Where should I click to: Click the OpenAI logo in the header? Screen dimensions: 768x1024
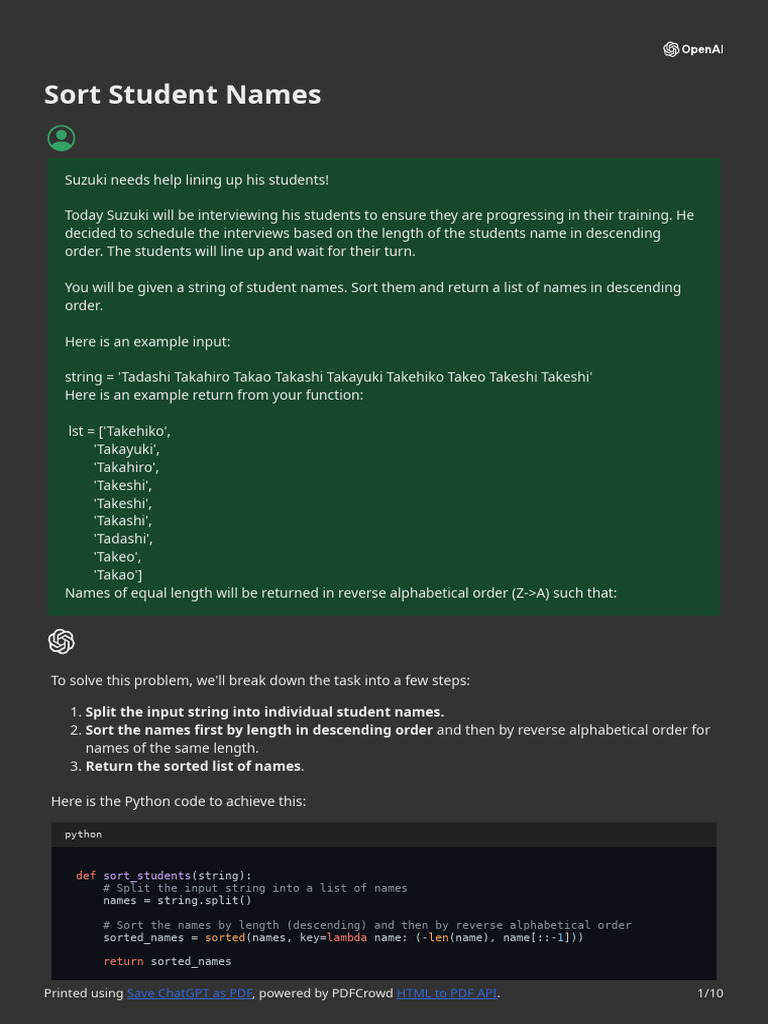point(671,50)
